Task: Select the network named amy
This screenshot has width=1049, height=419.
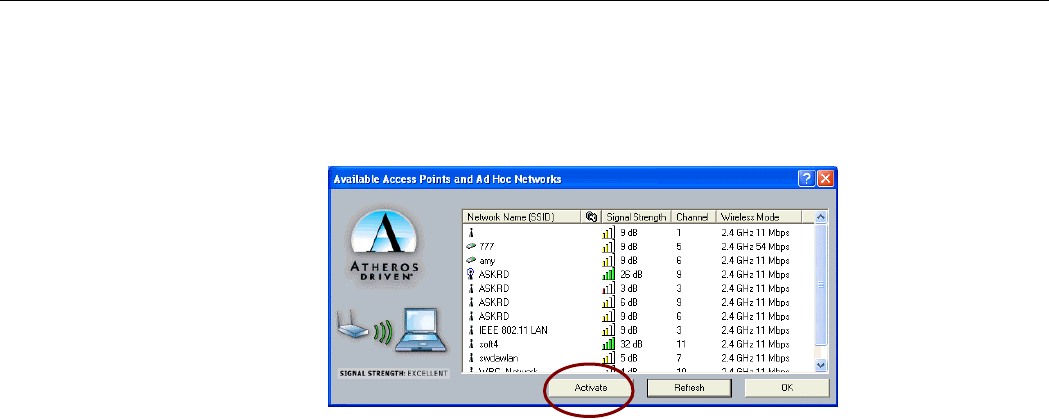Action: pyautogui.click(x=487, y=261)
